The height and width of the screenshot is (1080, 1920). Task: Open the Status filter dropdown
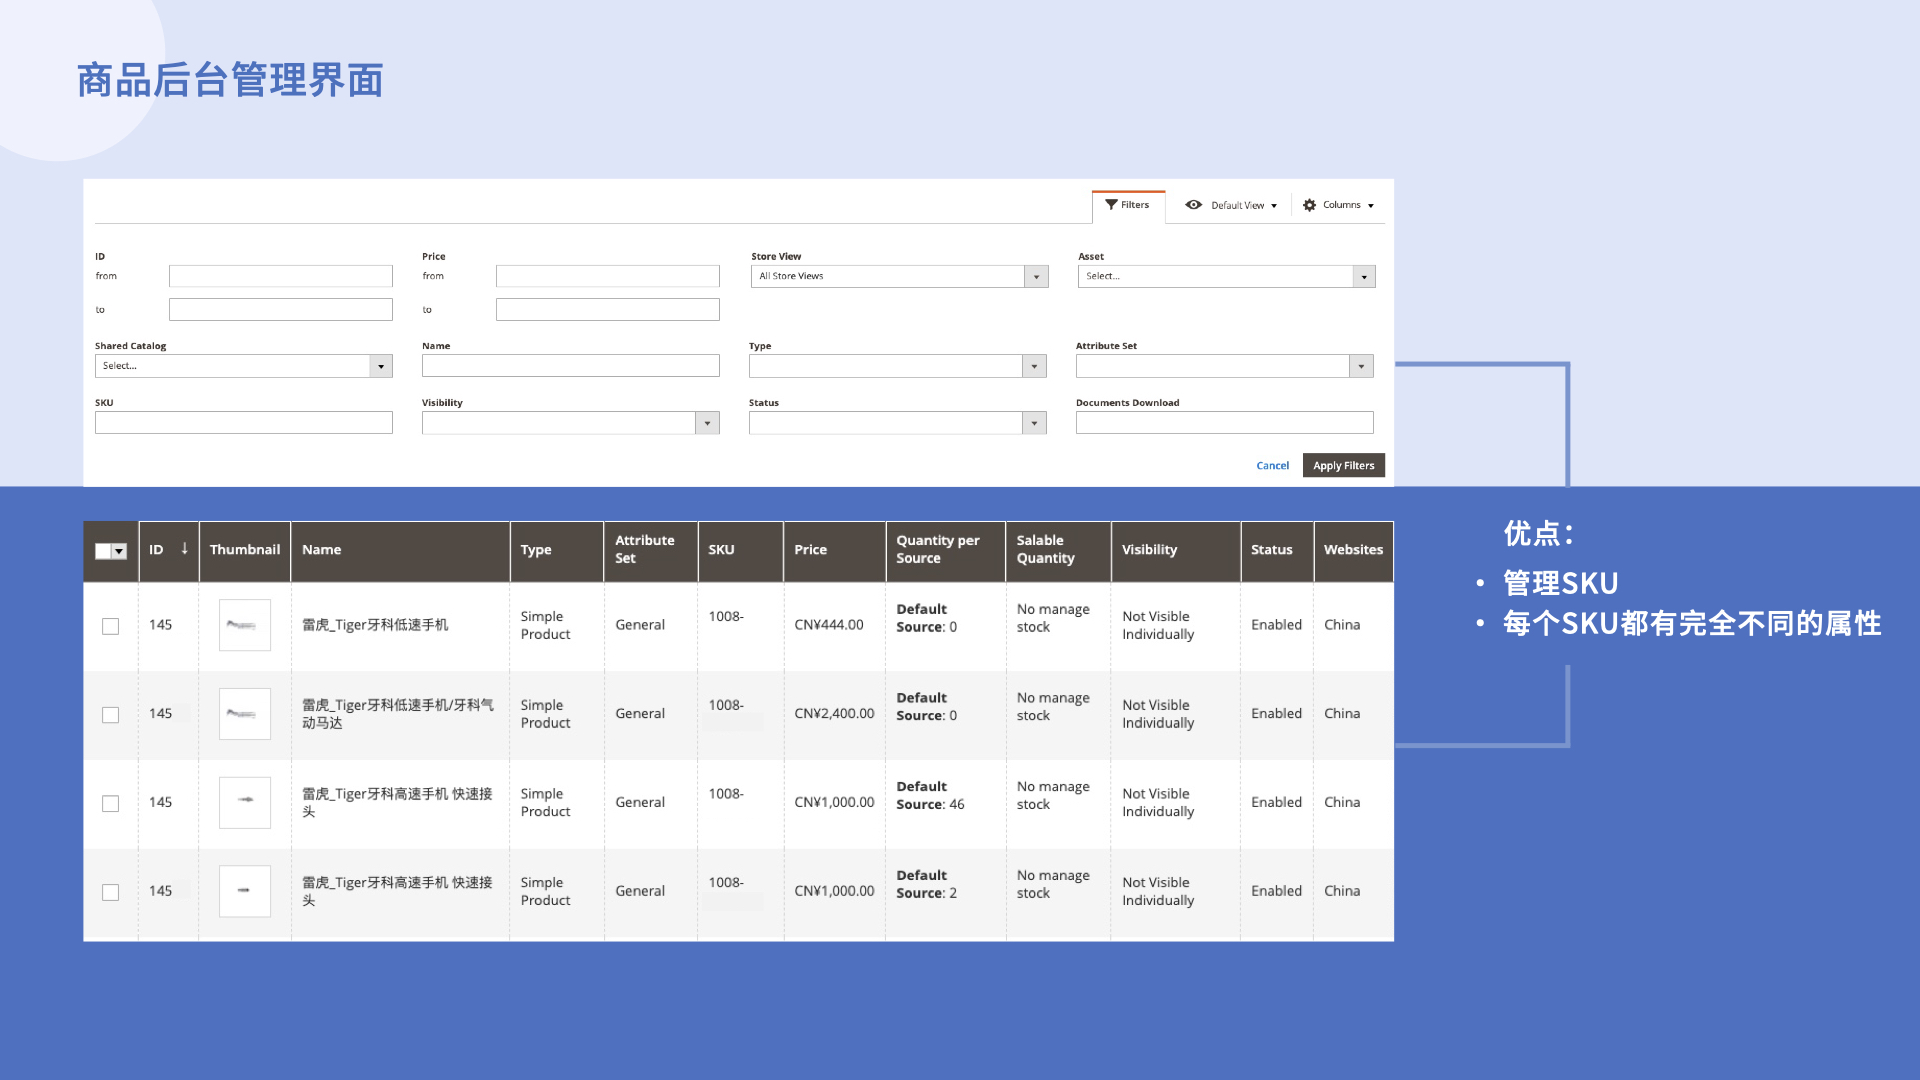point(898,423)
